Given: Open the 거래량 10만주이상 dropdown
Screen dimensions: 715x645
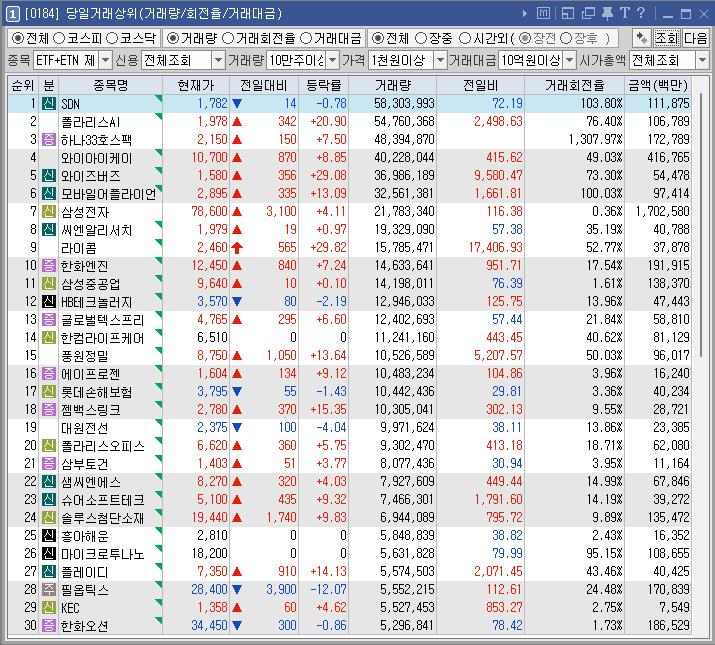Looking at the screenshot, I should (x=333, y=60).
